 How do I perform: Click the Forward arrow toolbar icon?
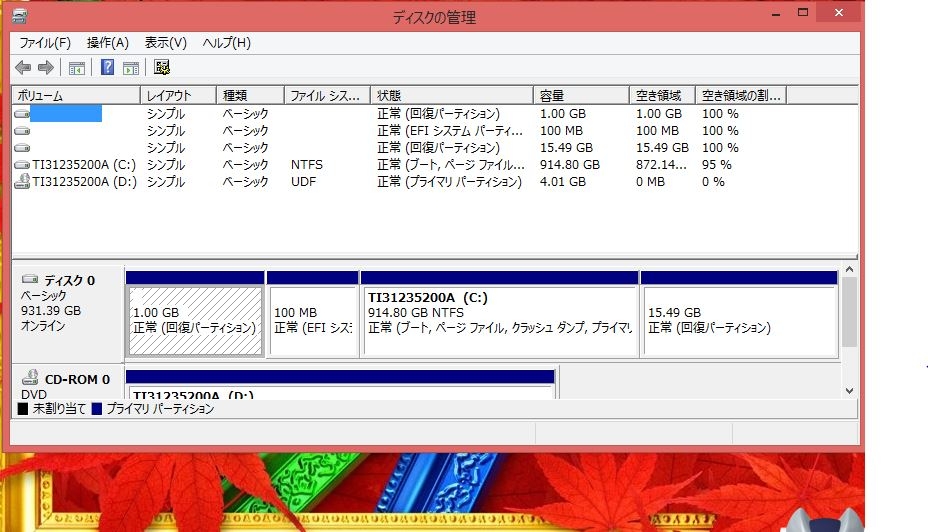pos(46,67)
